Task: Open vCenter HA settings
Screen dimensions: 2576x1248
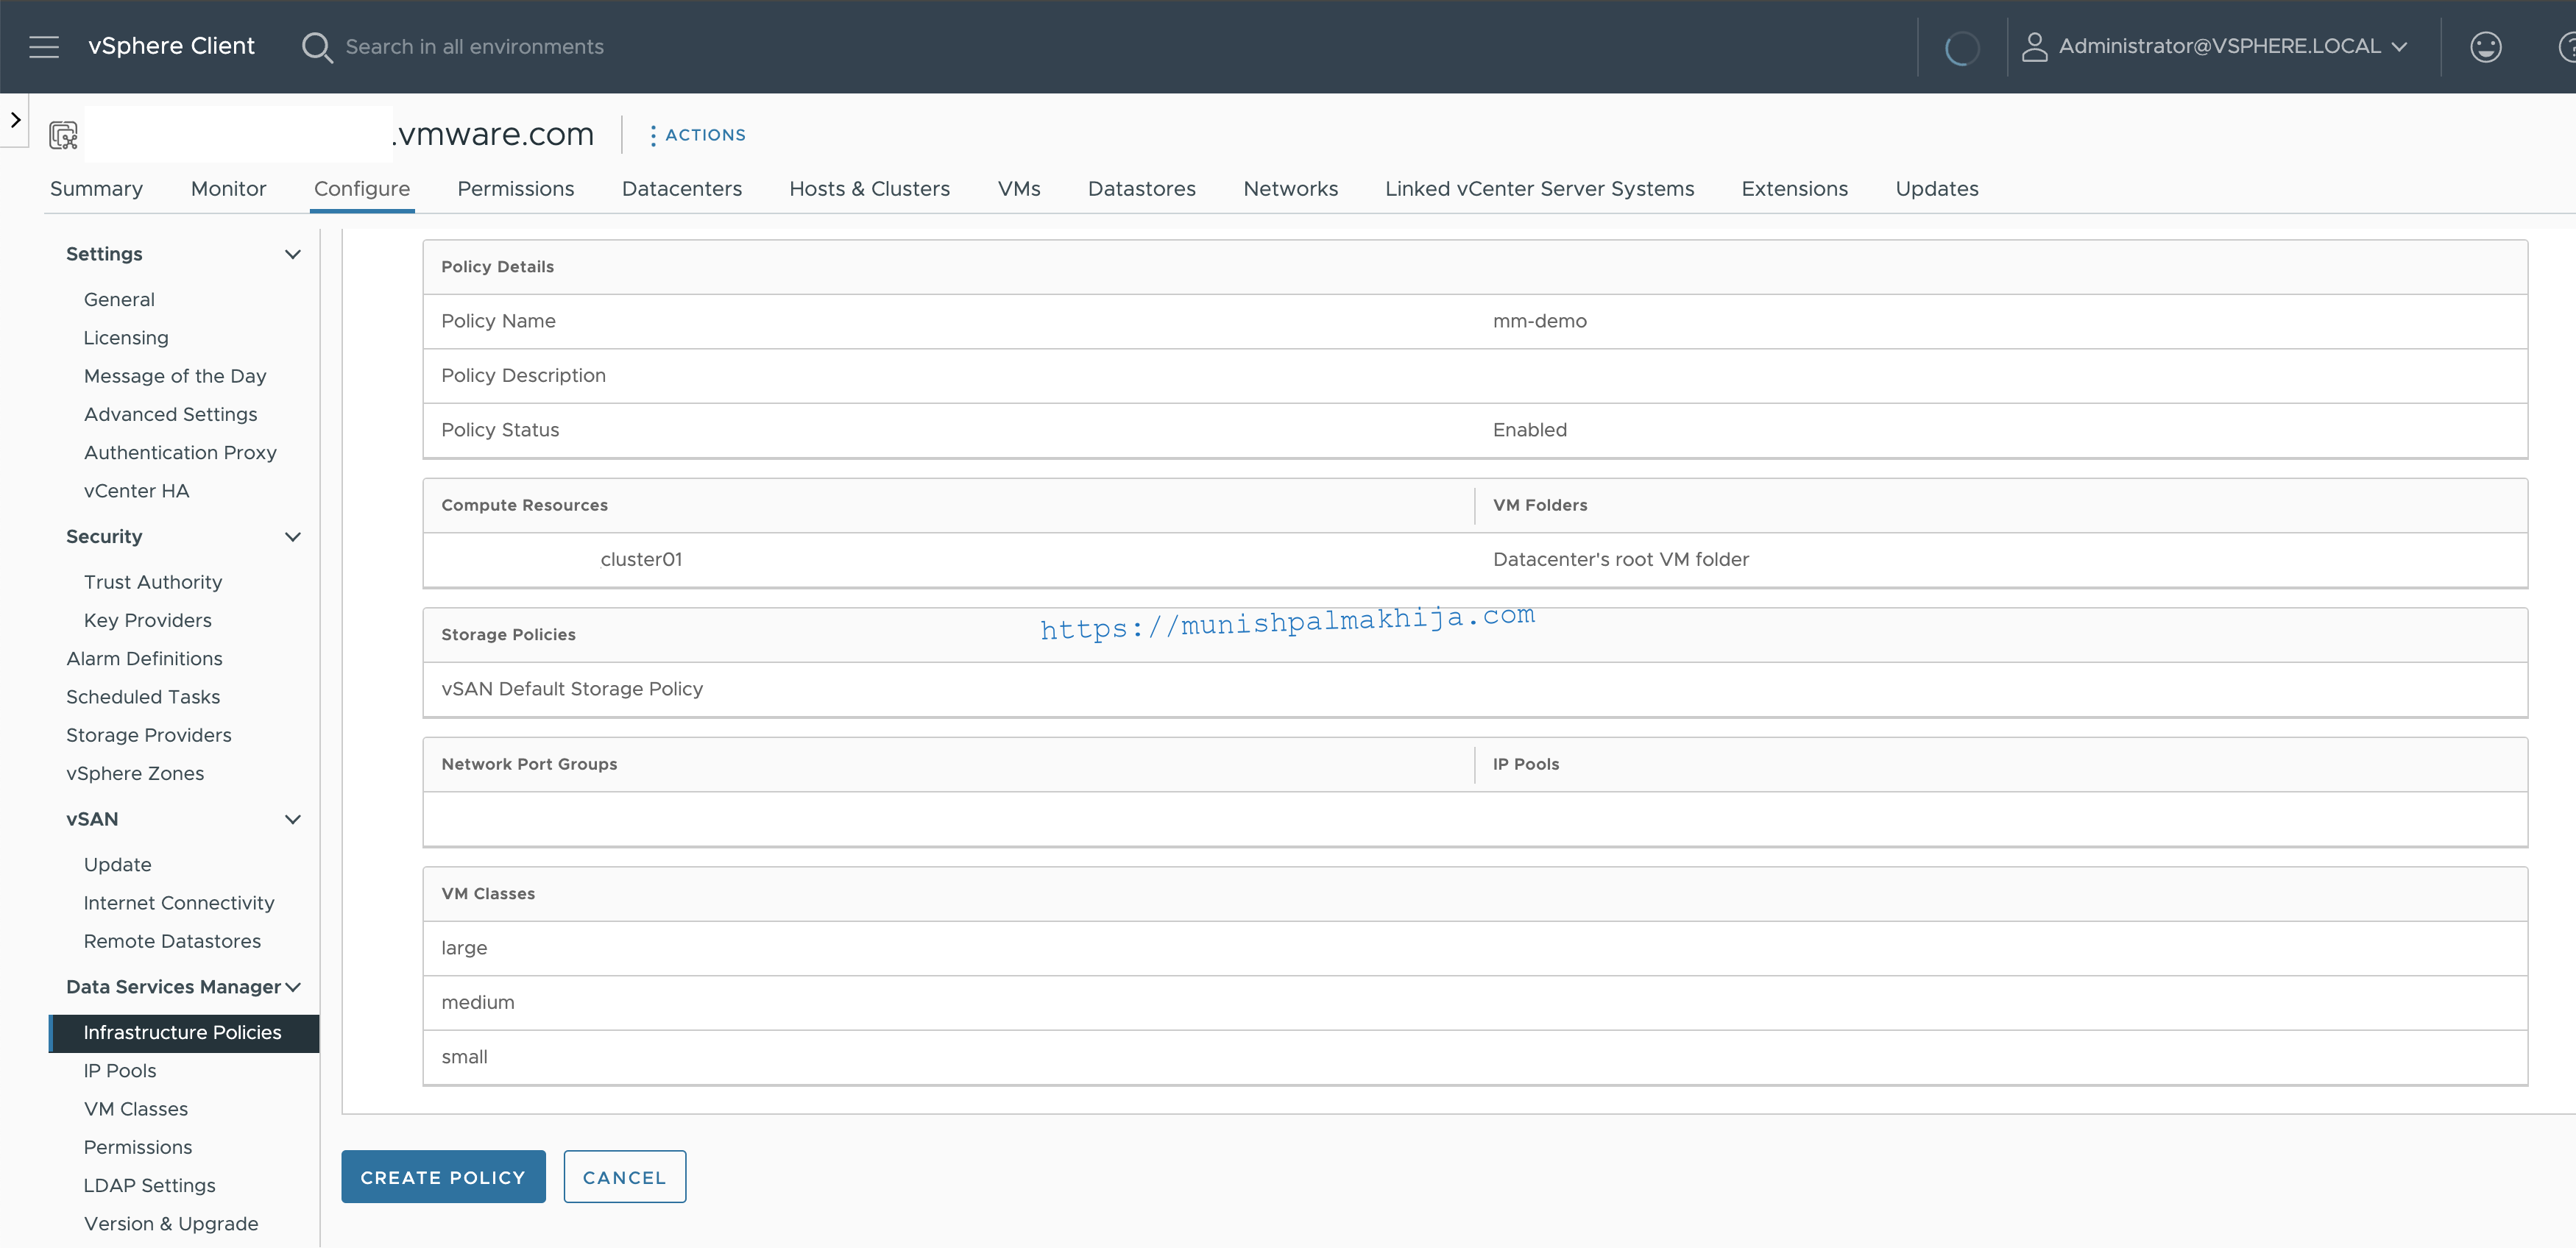Action: pos(136,491)
